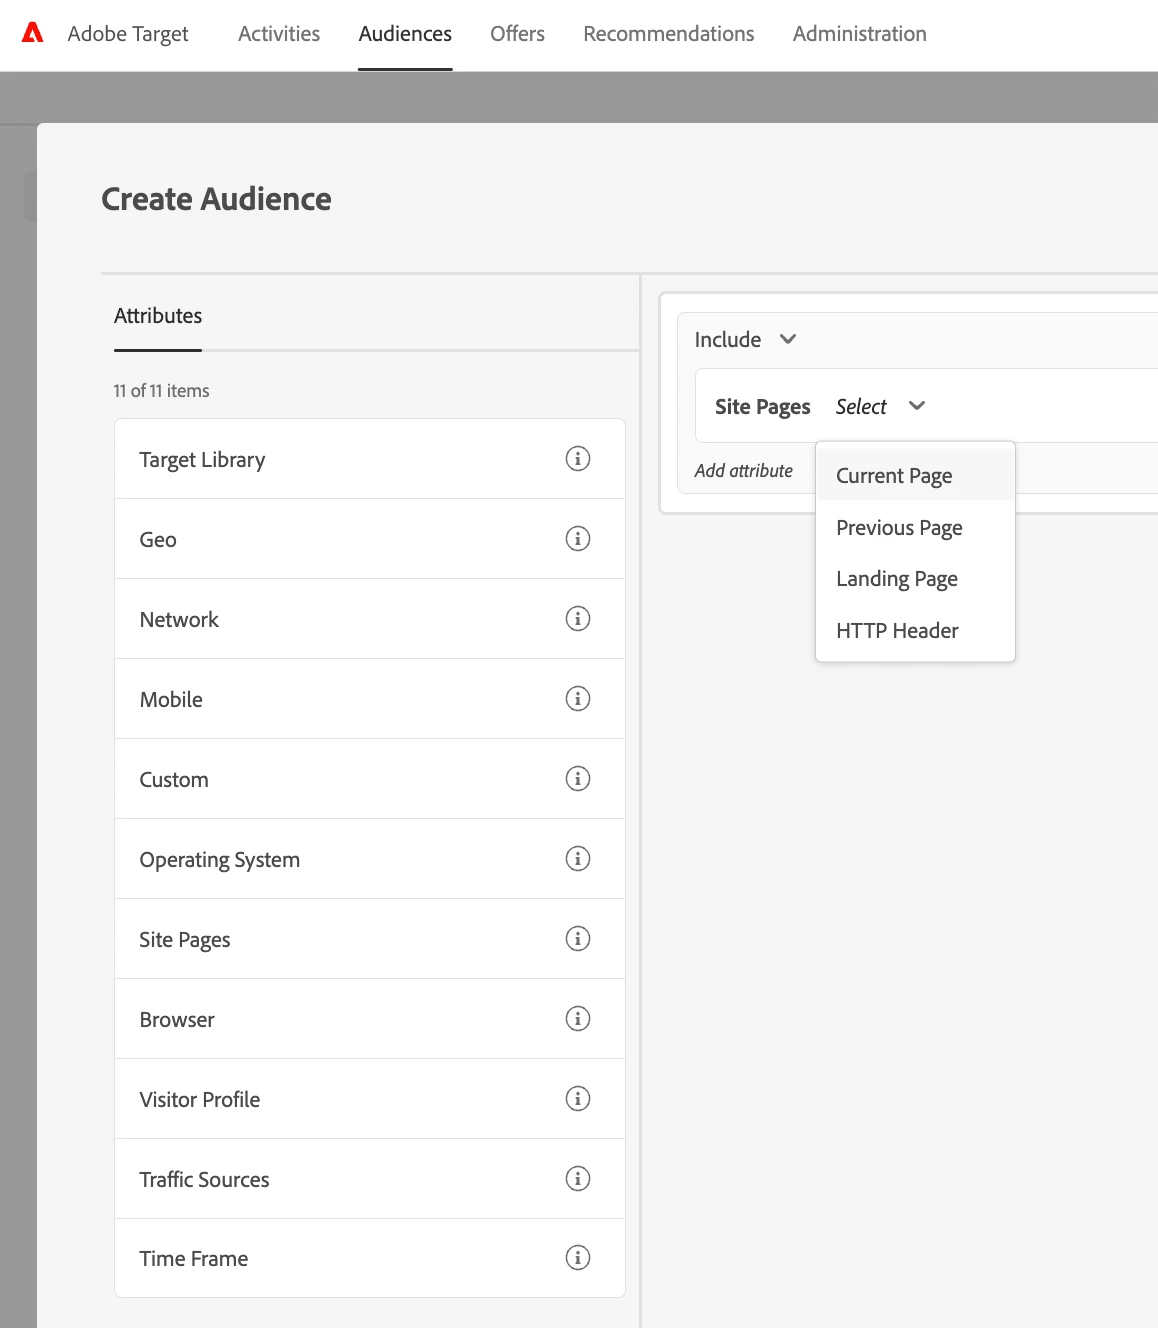Choose Current Page from the dropdown
This screenshot has height=1328, width=1158.
tap(915, 476)
